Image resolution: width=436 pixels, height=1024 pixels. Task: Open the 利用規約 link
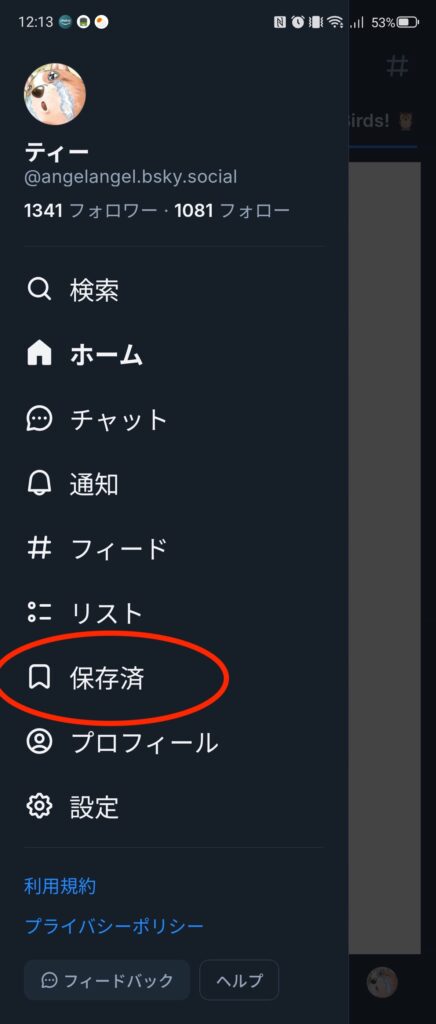coord(60,886)
